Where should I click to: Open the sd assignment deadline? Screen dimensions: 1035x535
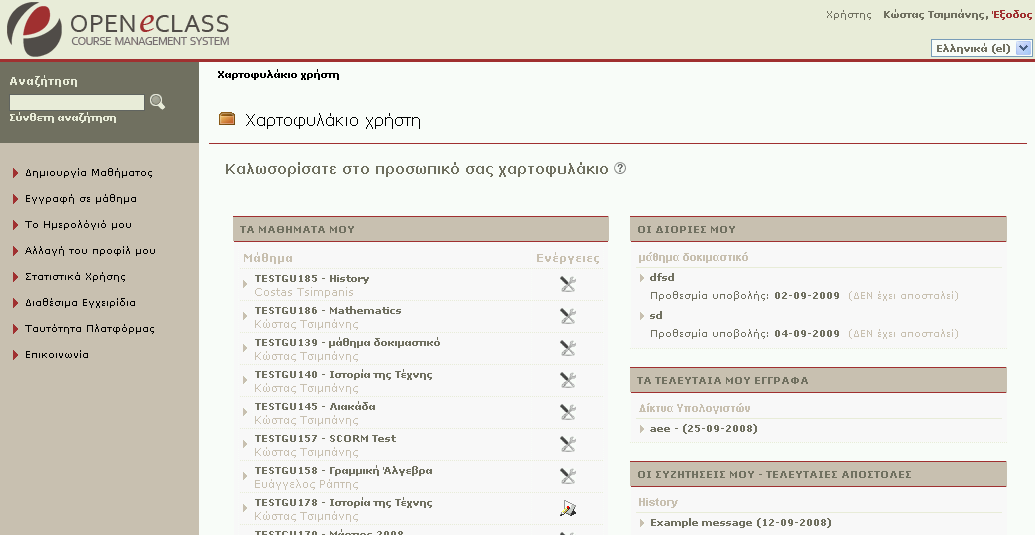pyautogui.click(x=655, y=315)
